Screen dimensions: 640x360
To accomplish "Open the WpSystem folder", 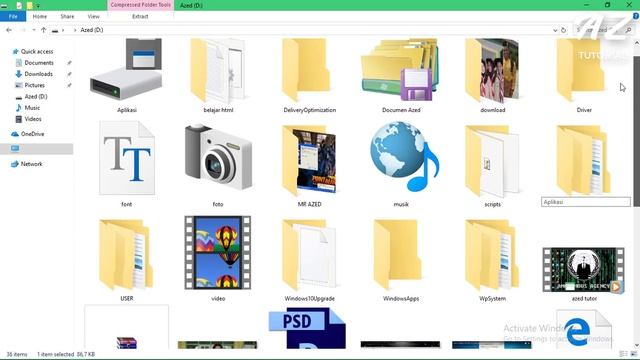I will [492, 255].
